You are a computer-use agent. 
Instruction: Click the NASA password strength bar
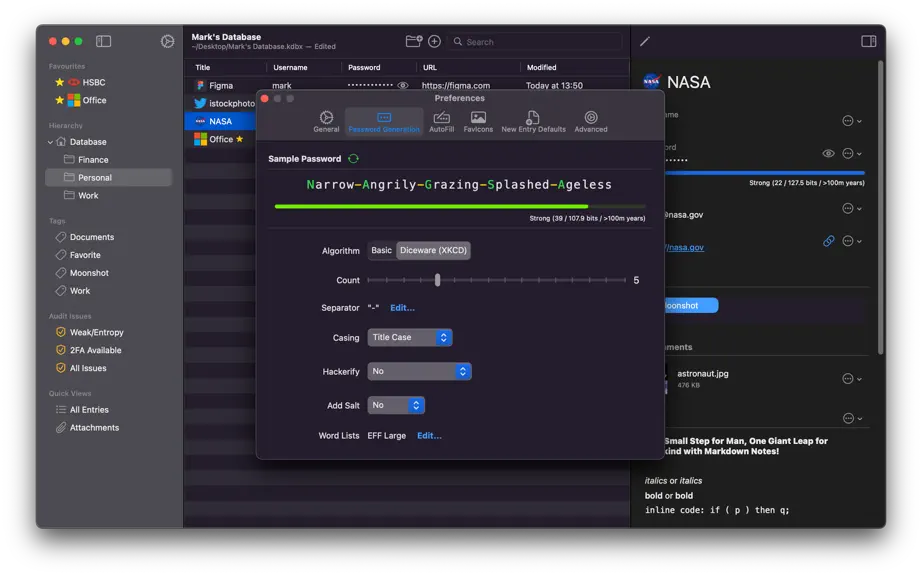point(764,173)
